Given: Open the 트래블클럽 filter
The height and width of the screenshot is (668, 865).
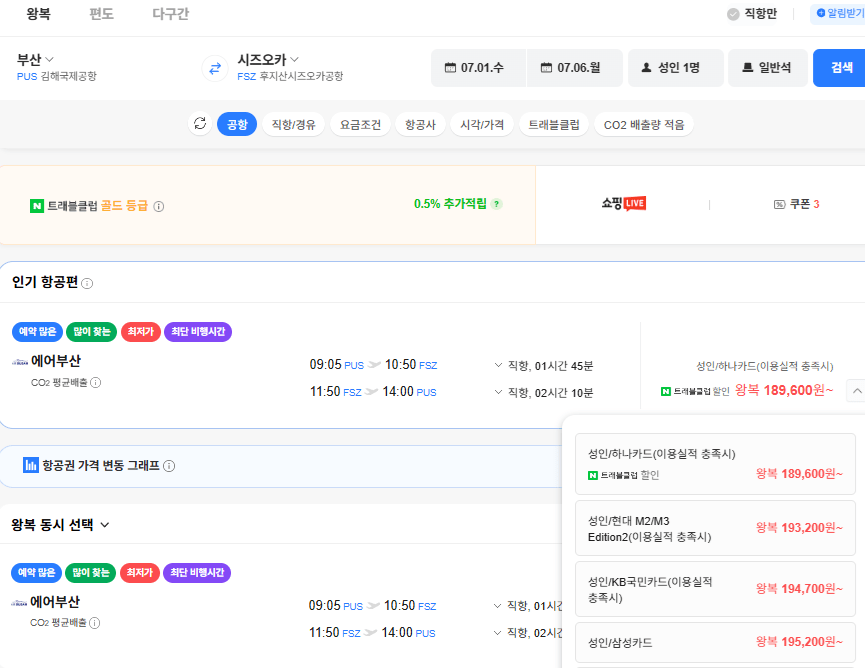Looking at the screenshot, I should pyautogui.click(x=554, y=125).
